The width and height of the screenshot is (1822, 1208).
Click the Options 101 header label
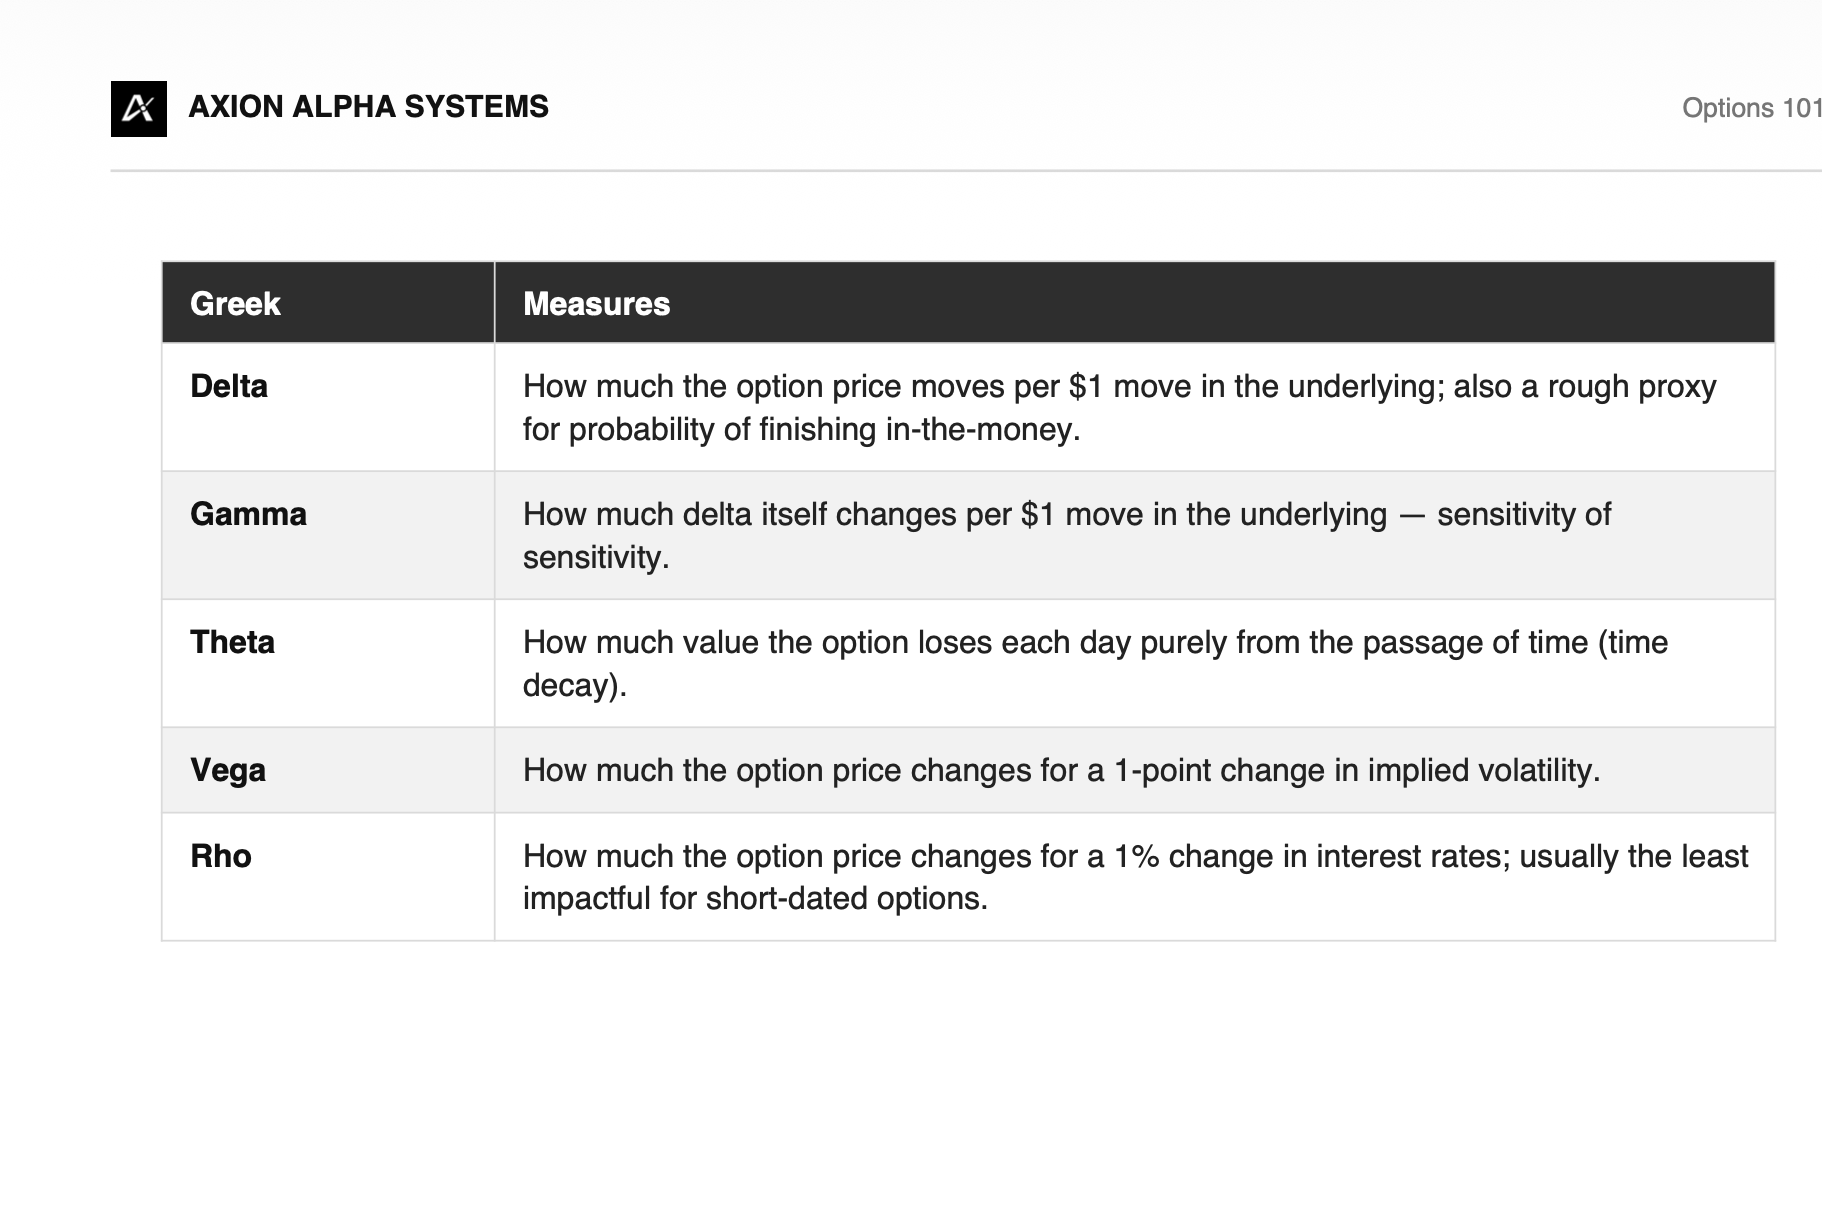pos(1752,108)
